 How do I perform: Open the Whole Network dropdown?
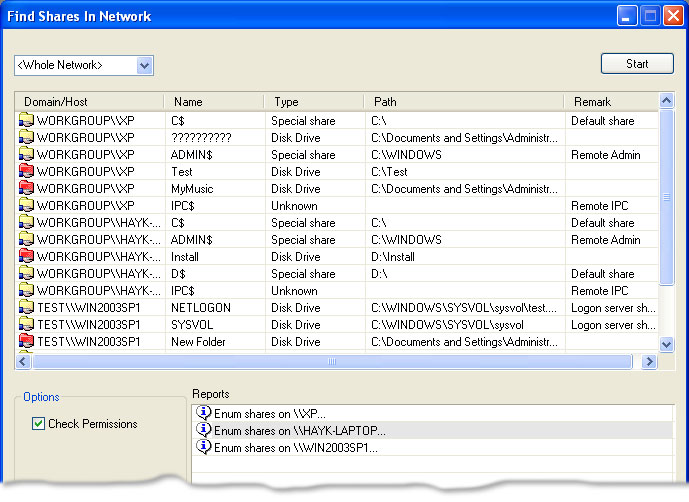(145, 65)
